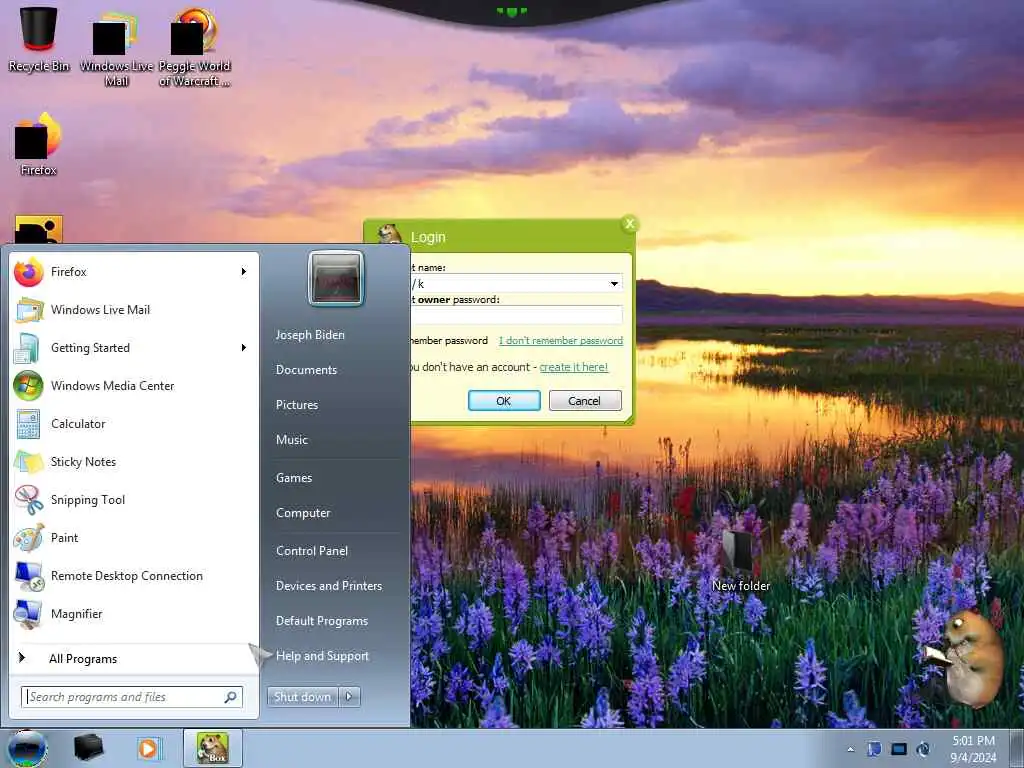Open Getting Started in Start menu
This screenshot has width=1024, height=768.
click(x=134, y=347)
